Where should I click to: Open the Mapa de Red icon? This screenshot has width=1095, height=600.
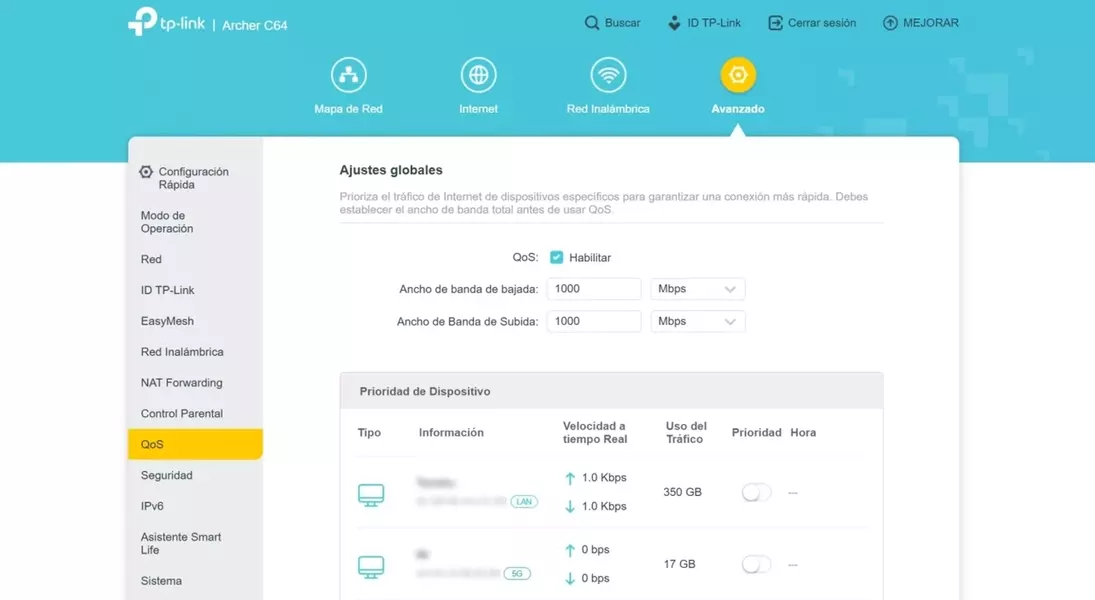tap(348, 75)
